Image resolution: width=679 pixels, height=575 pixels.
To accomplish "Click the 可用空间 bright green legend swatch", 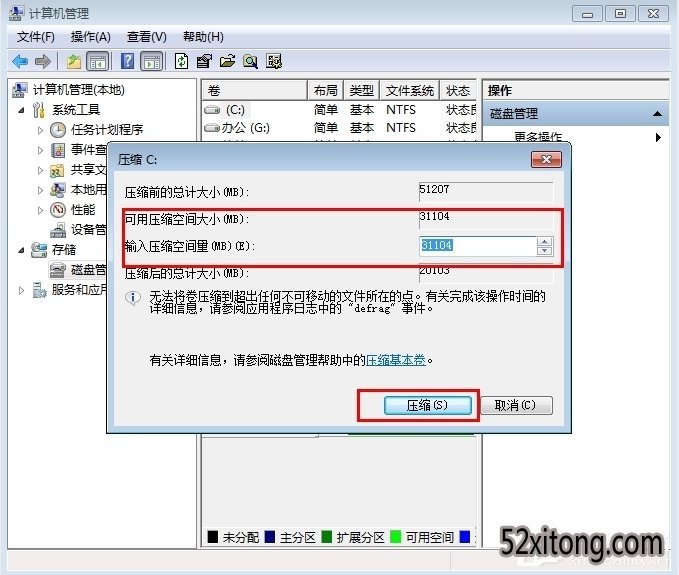I will pyautogui.click(x=395, y=537).
